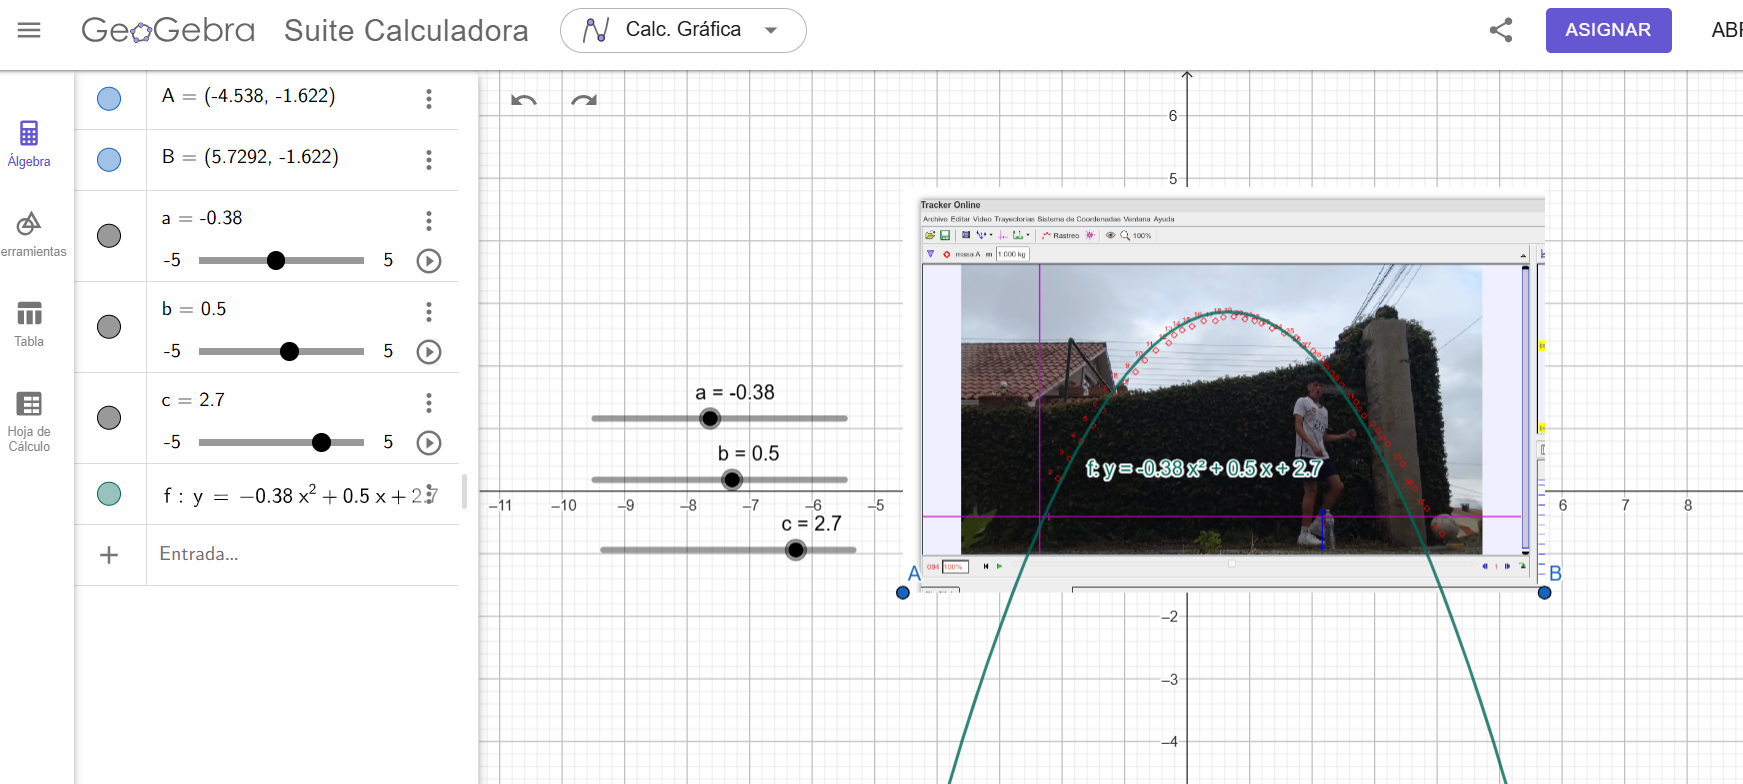1743x784 pixels.
Task: Open more options for point A
Action: 429,99
